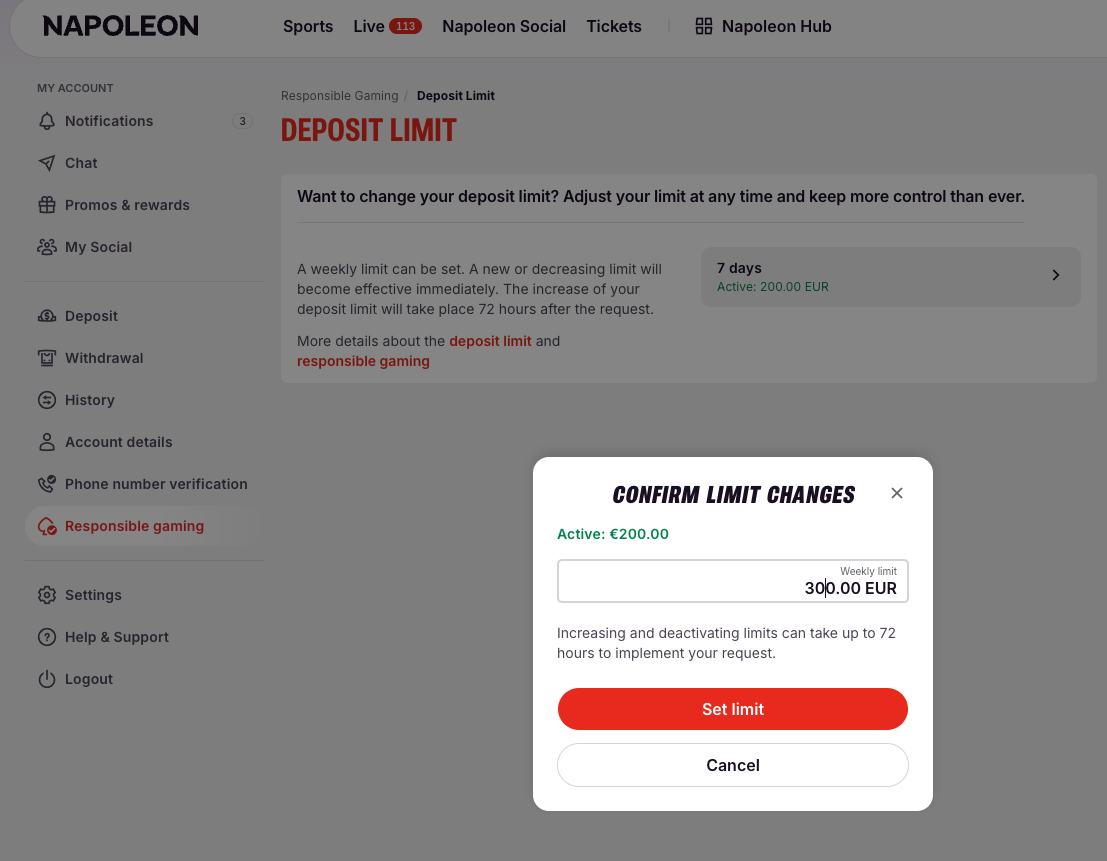Click the Deposit coin icon
This screenshot has width=1107, height=861.
[47, 316]
